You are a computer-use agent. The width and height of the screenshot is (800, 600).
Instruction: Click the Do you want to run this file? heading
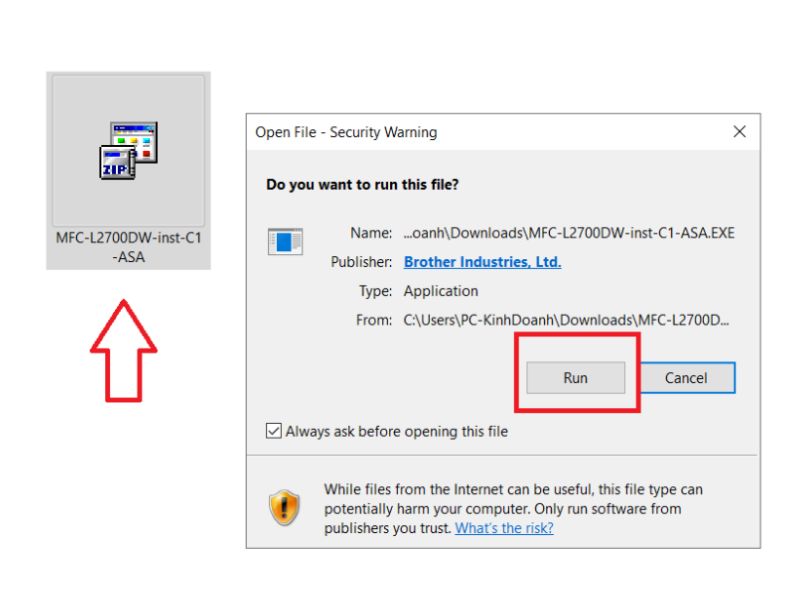coord(362,184)
